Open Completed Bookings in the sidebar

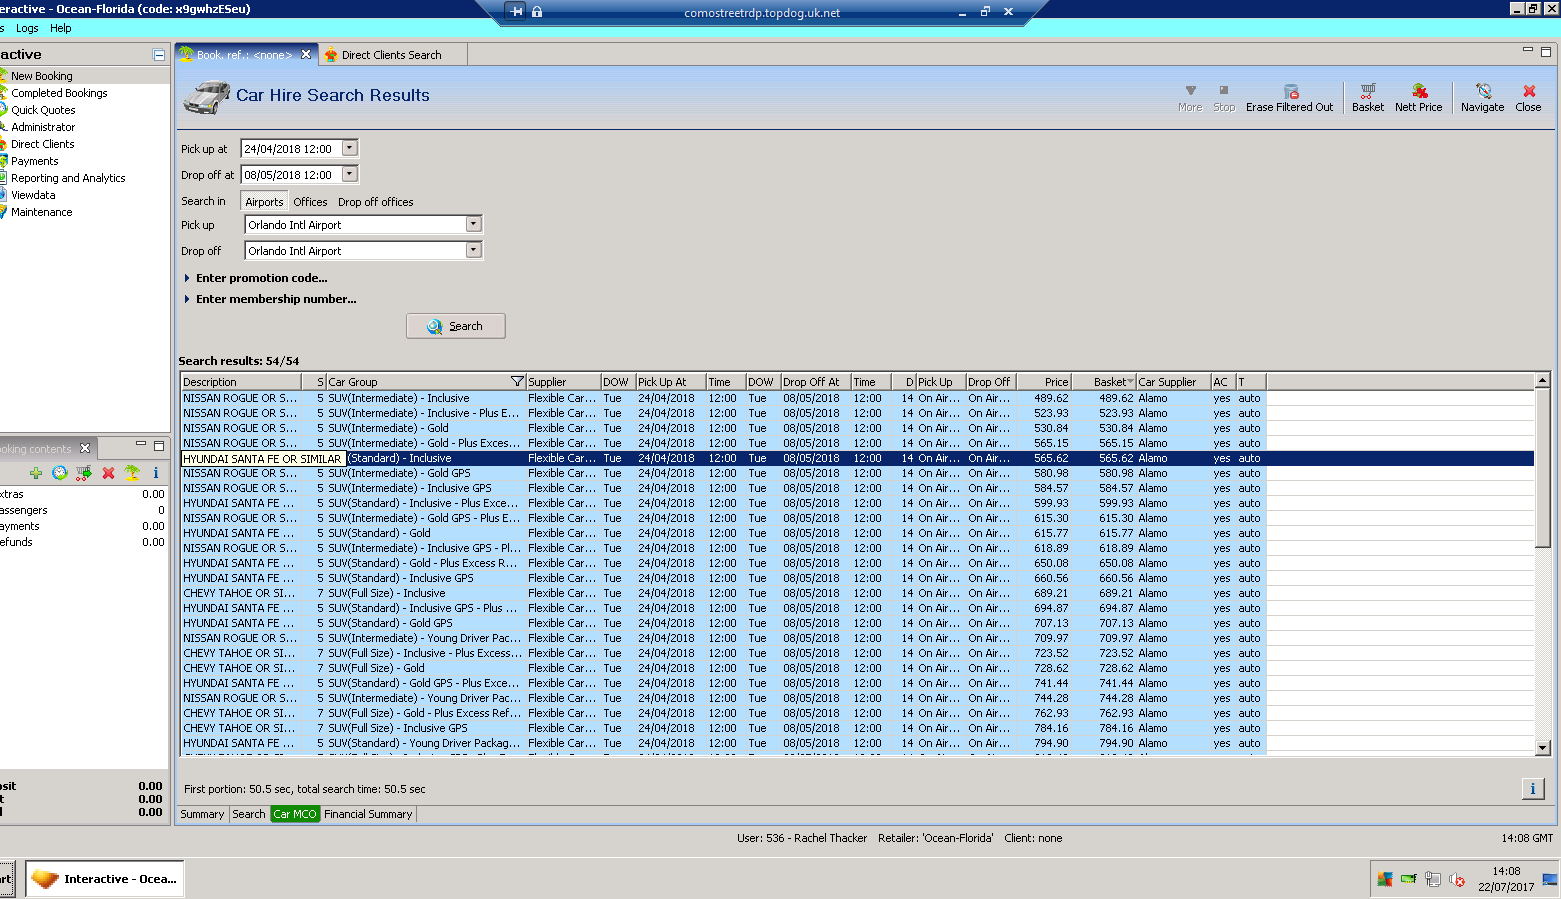[59, 93]
